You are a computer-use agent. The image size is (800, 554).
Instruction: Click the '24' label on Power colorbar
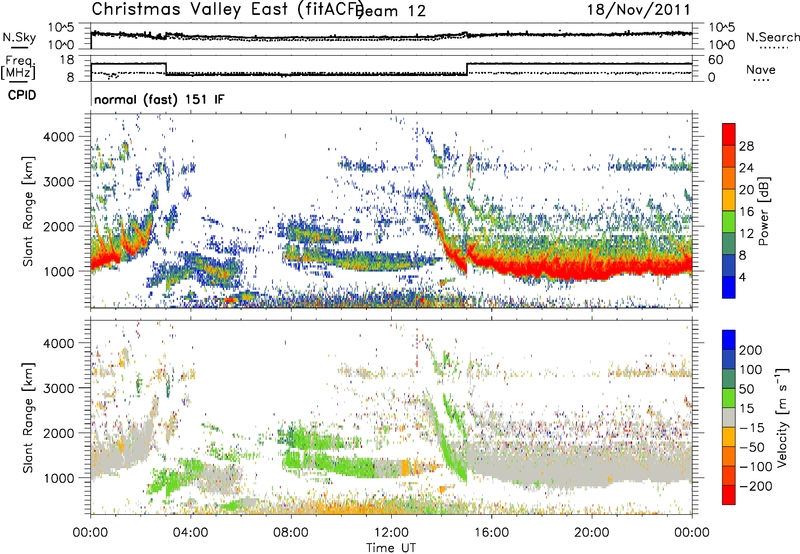coord(746,168)
